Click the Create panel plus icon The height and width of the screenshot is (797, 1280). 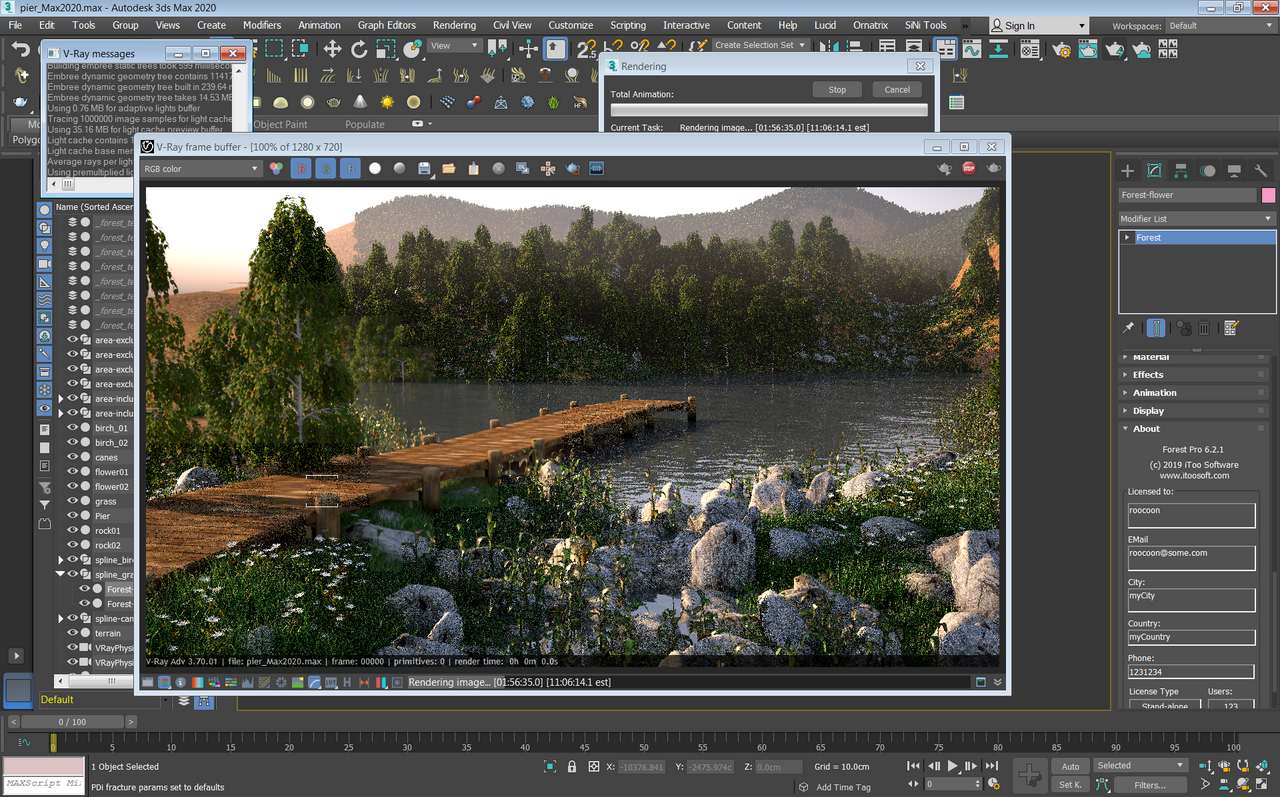pyautogui.click(x=1128, y=170)
